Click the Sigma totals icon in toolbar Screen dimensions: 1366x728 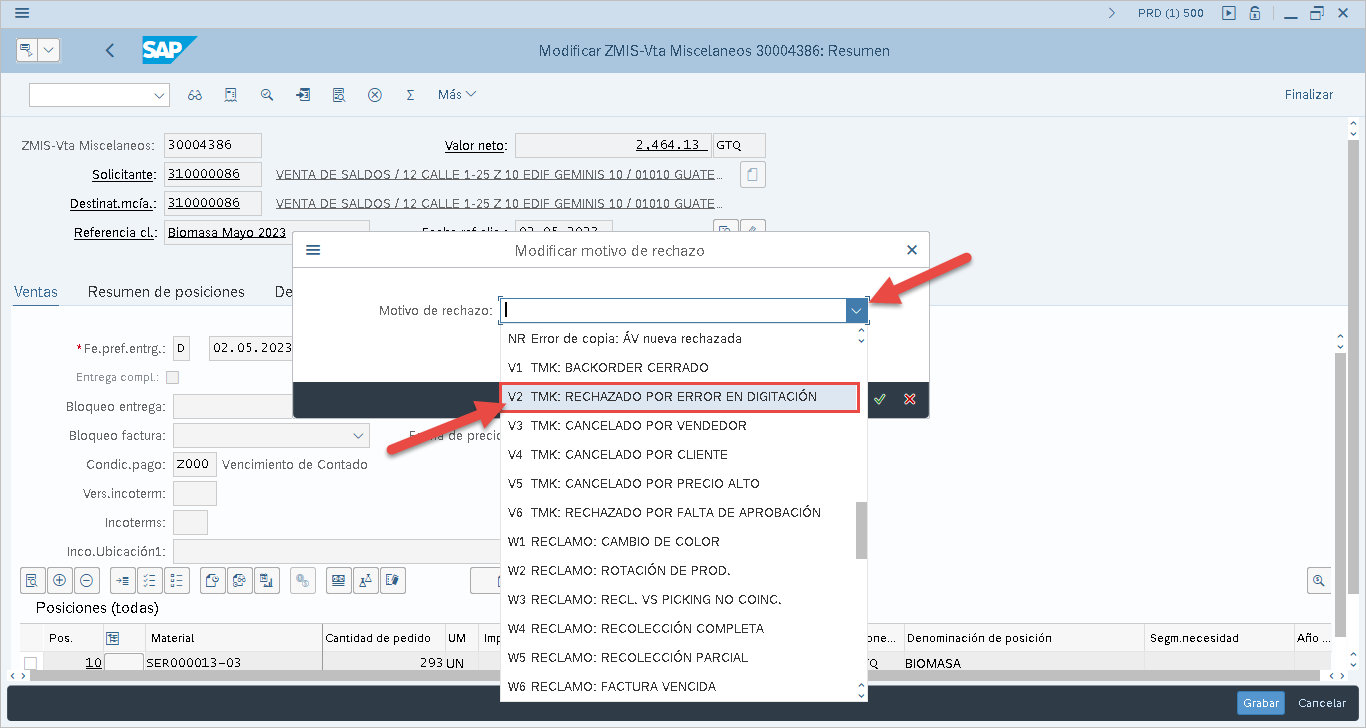tap(410, 95)
